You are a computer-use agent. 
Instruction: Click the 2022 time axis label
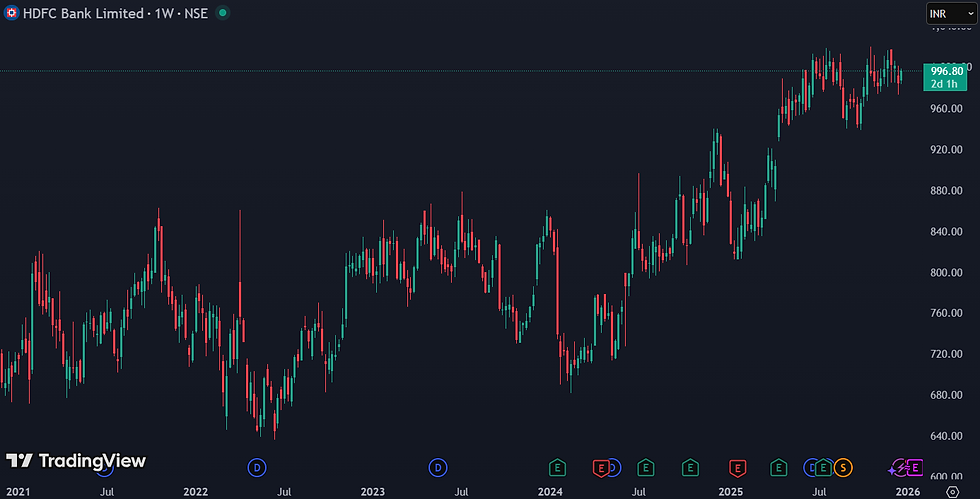(x=196, y=491)
